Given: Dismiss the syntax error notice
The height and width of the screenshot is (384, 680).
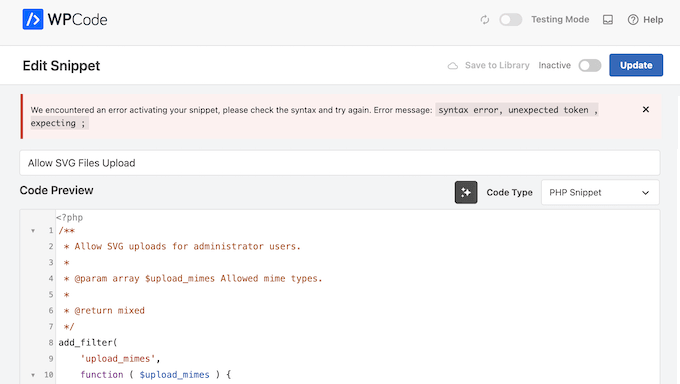Looking at the screenshot, I should coord(646,109).
